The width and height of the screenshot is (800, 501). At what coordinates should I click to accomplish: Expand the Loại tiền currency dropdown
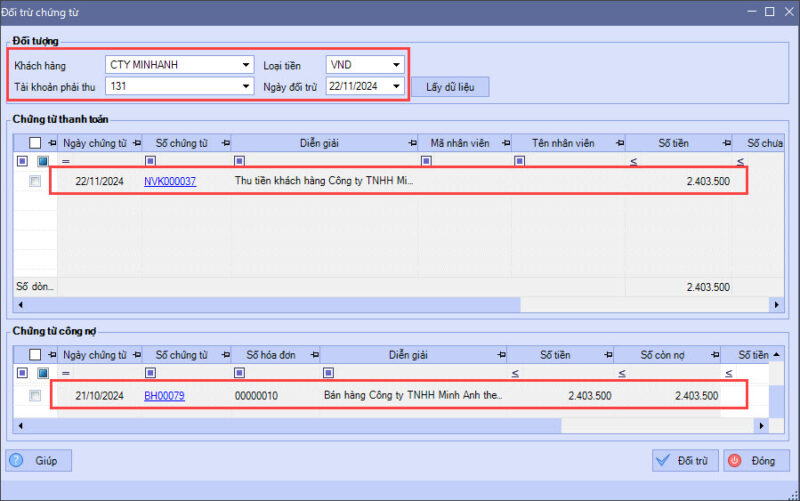coord(397,65)
